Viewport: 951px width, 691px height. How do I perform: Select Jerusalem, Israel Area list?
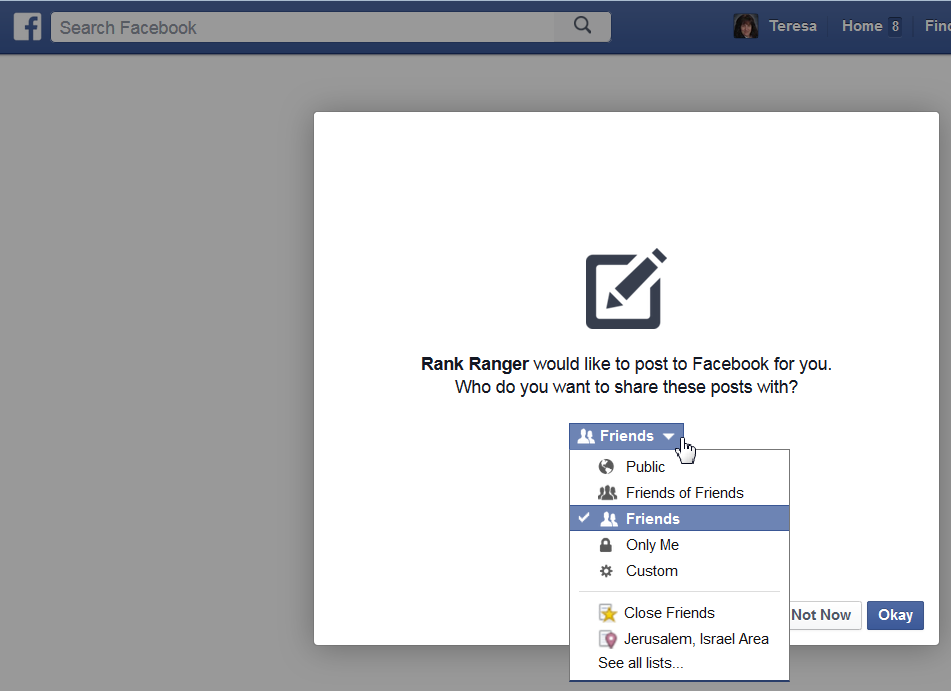pyautogui.click(x=679, y=639)
